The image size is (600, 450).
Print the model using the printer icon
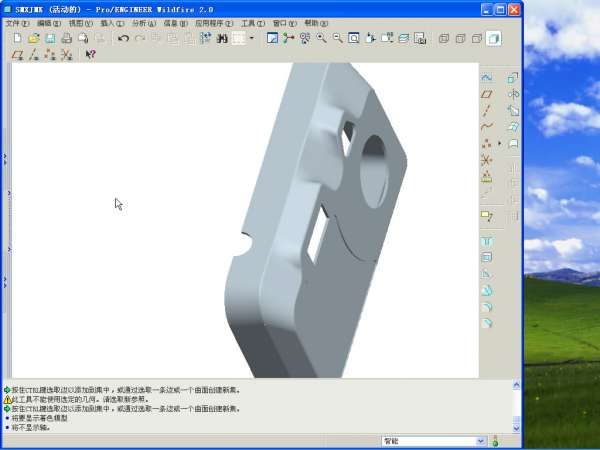[x=67, y=38]
